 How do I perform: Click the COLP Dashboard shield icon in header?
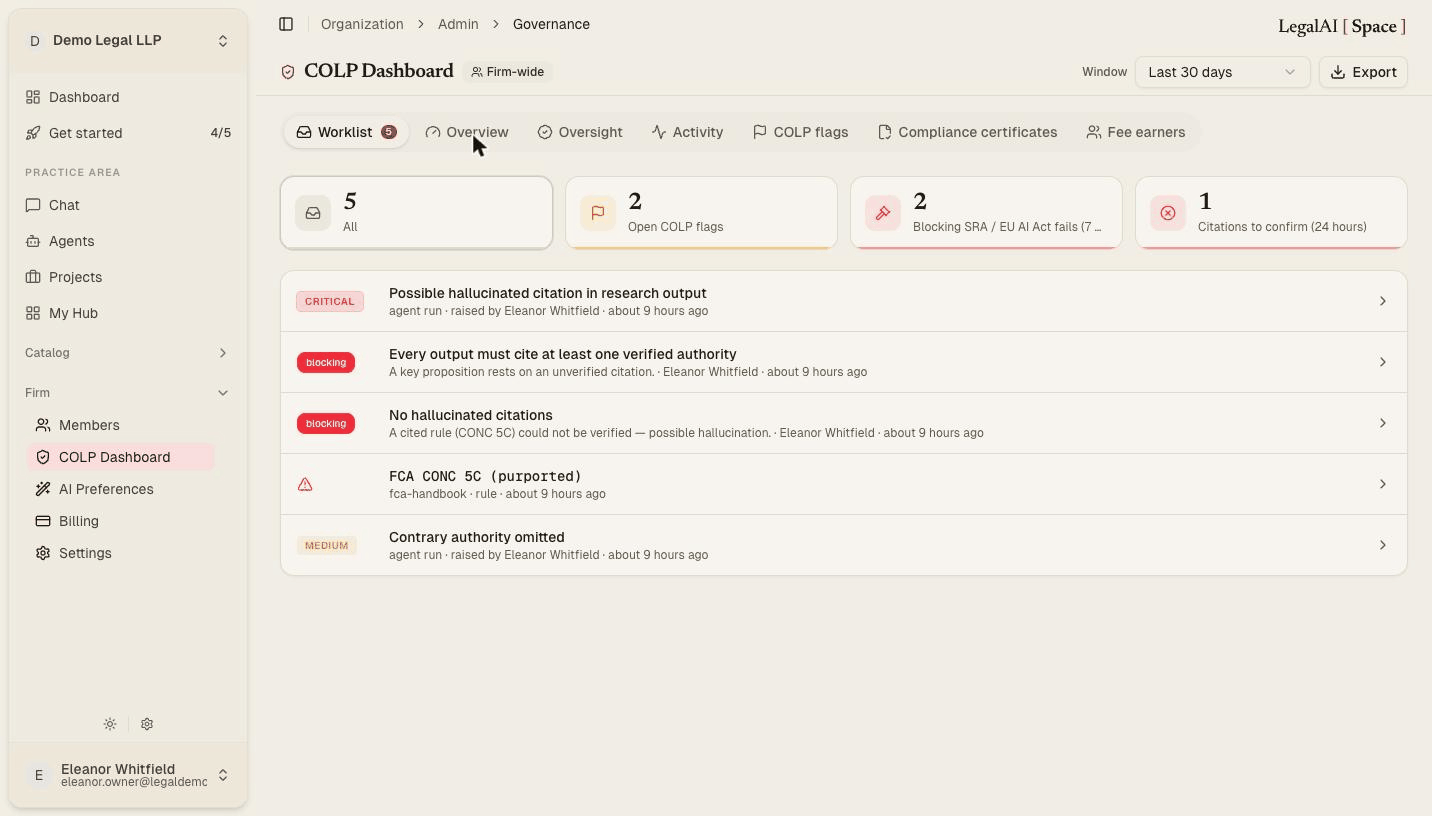(288, 72)
